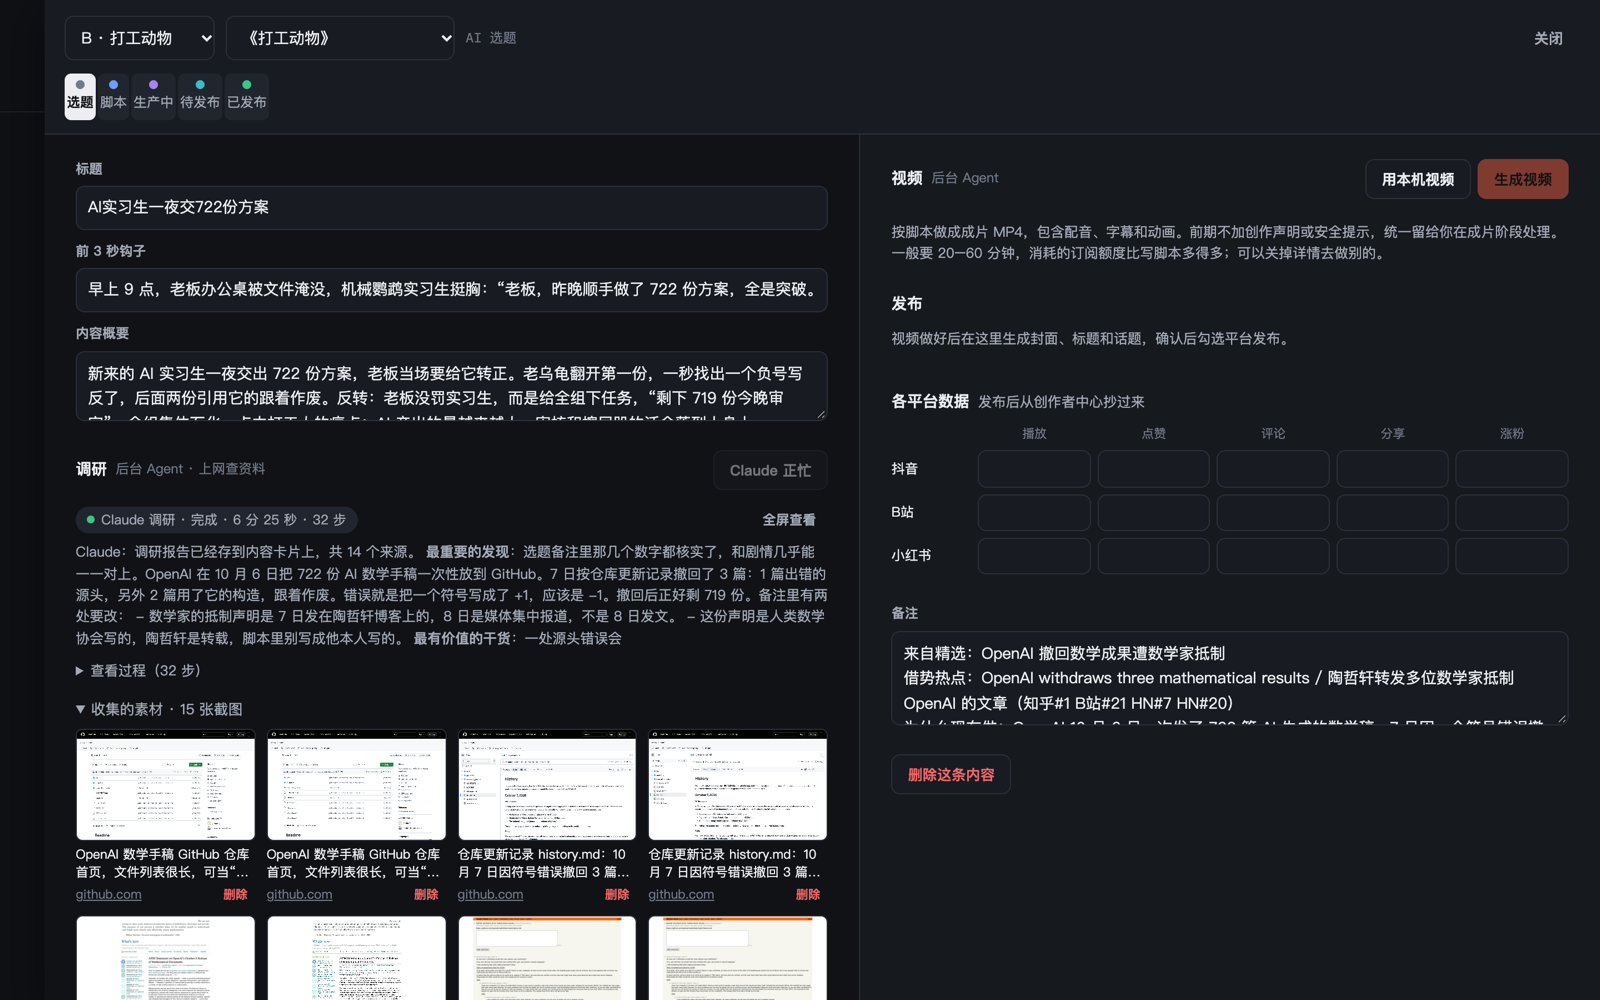This screenshot has width=1600, height=1000.
Task: Delete the fourth screenshot via 删除
Action: tap(808, 895)
